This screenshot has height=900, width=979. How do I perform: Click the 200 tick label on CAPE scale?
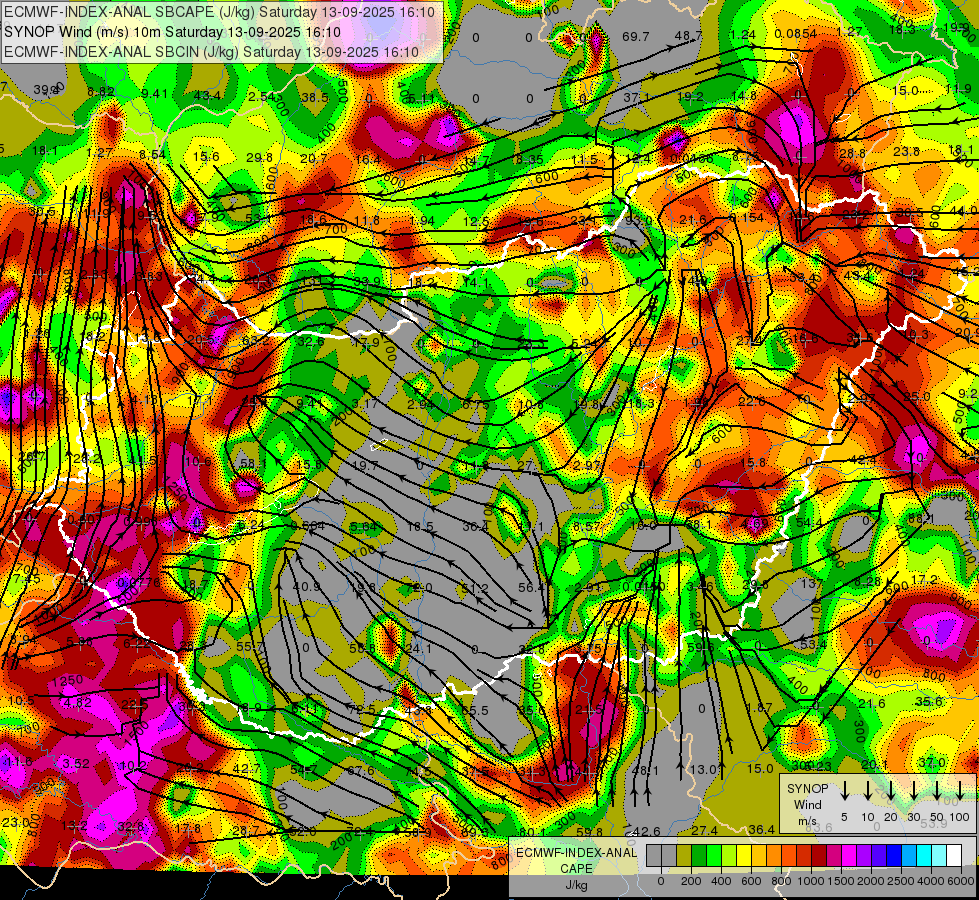(691, 881)
